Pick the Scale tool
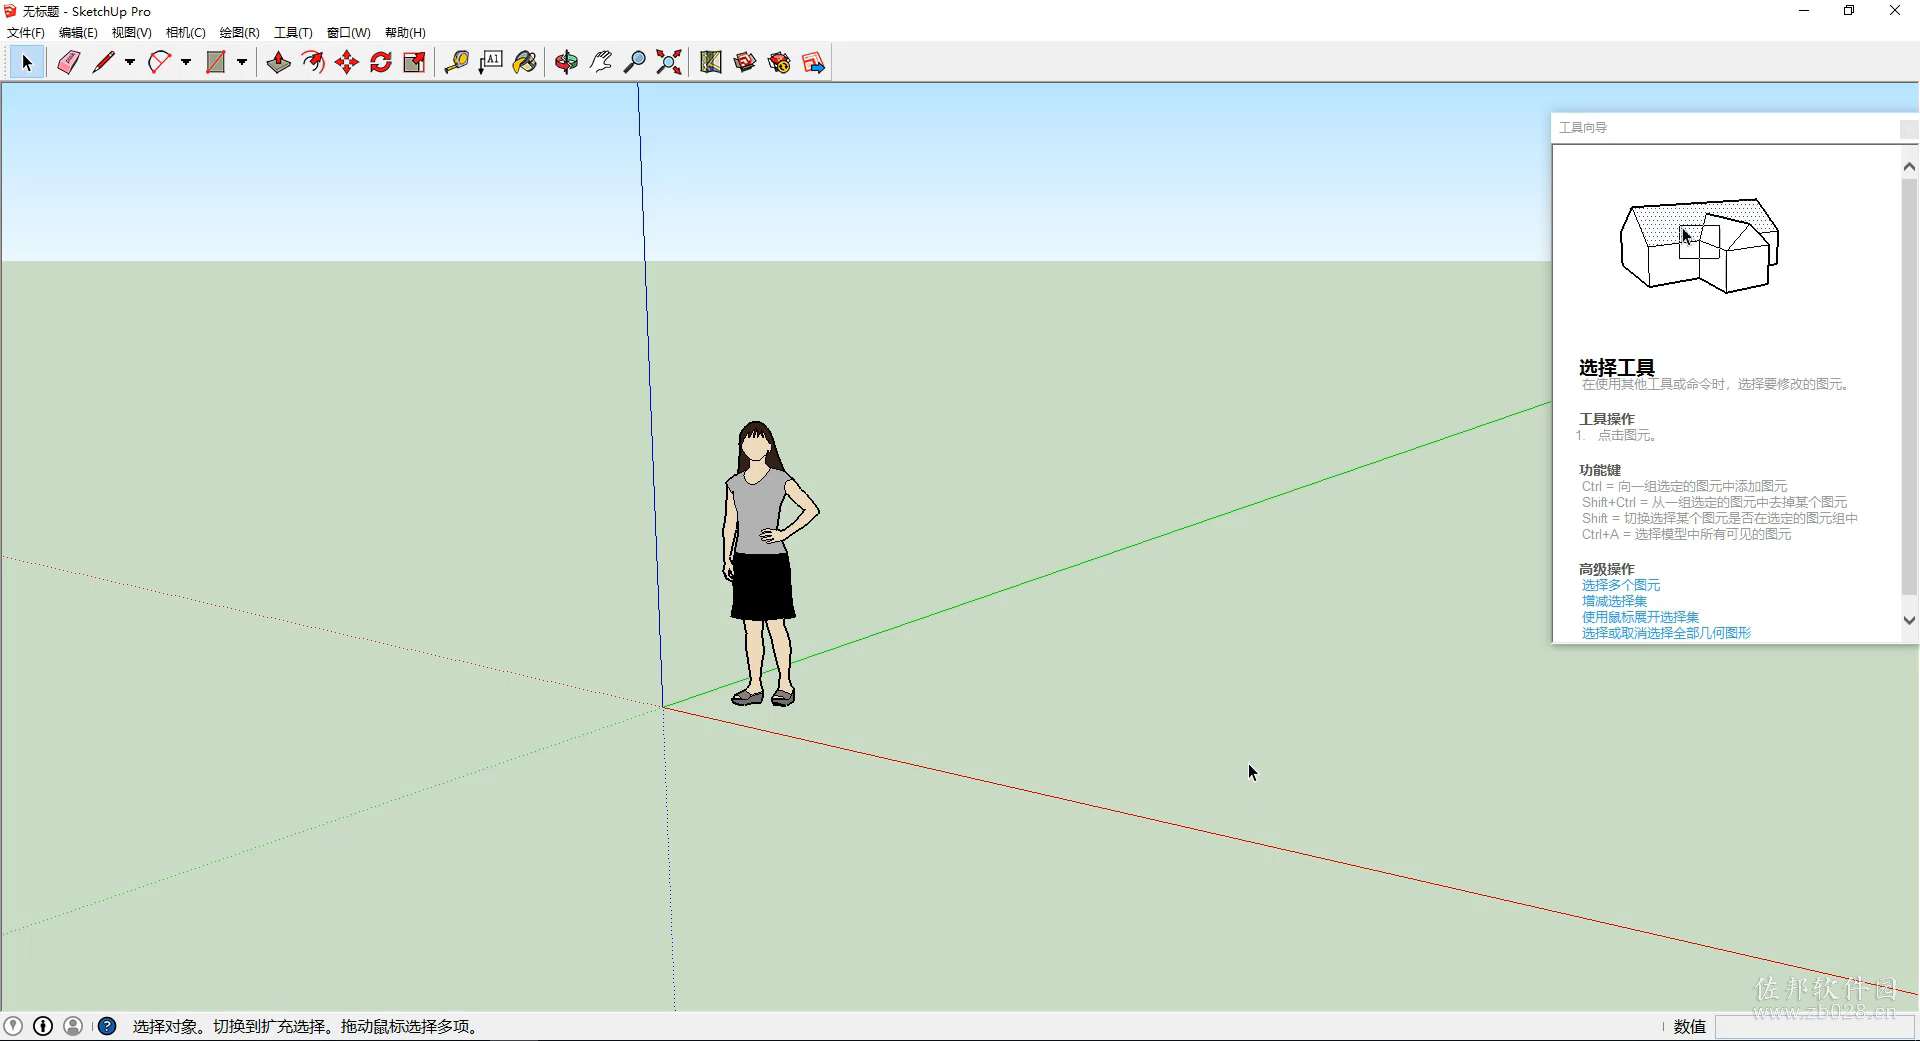This screenshot has width=1920, height=1041. (414, 63)
